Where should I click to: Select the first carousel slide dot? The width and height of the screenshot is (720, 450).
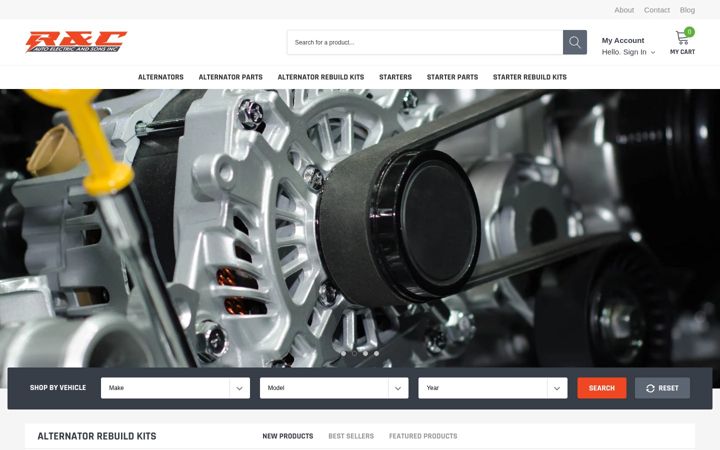(x=343, y=354)
